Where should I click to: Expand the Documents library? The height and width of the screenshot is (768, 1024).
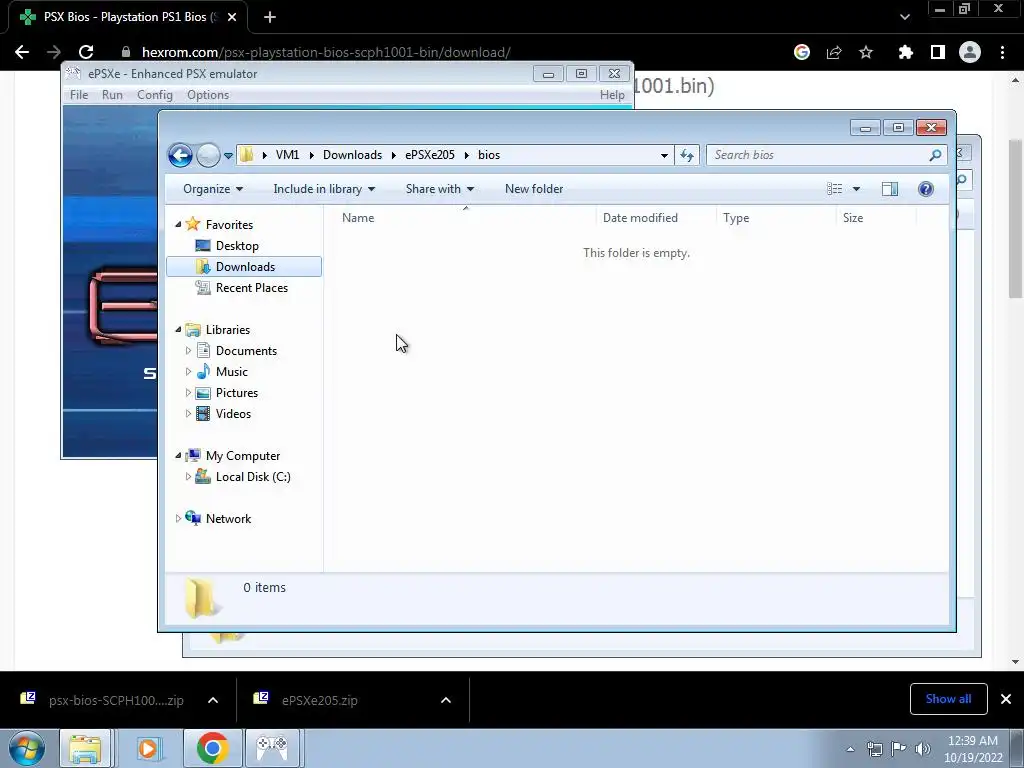[x=188, y=351]
